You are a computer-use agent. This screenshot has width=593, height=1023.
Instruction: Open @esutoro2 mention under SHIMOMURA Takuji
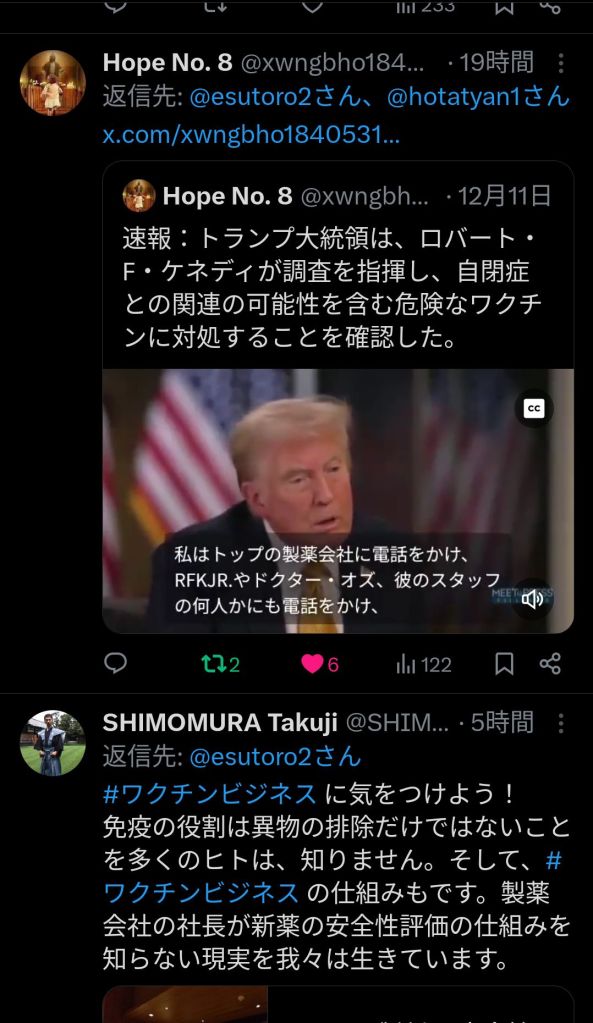coord(275,757)
